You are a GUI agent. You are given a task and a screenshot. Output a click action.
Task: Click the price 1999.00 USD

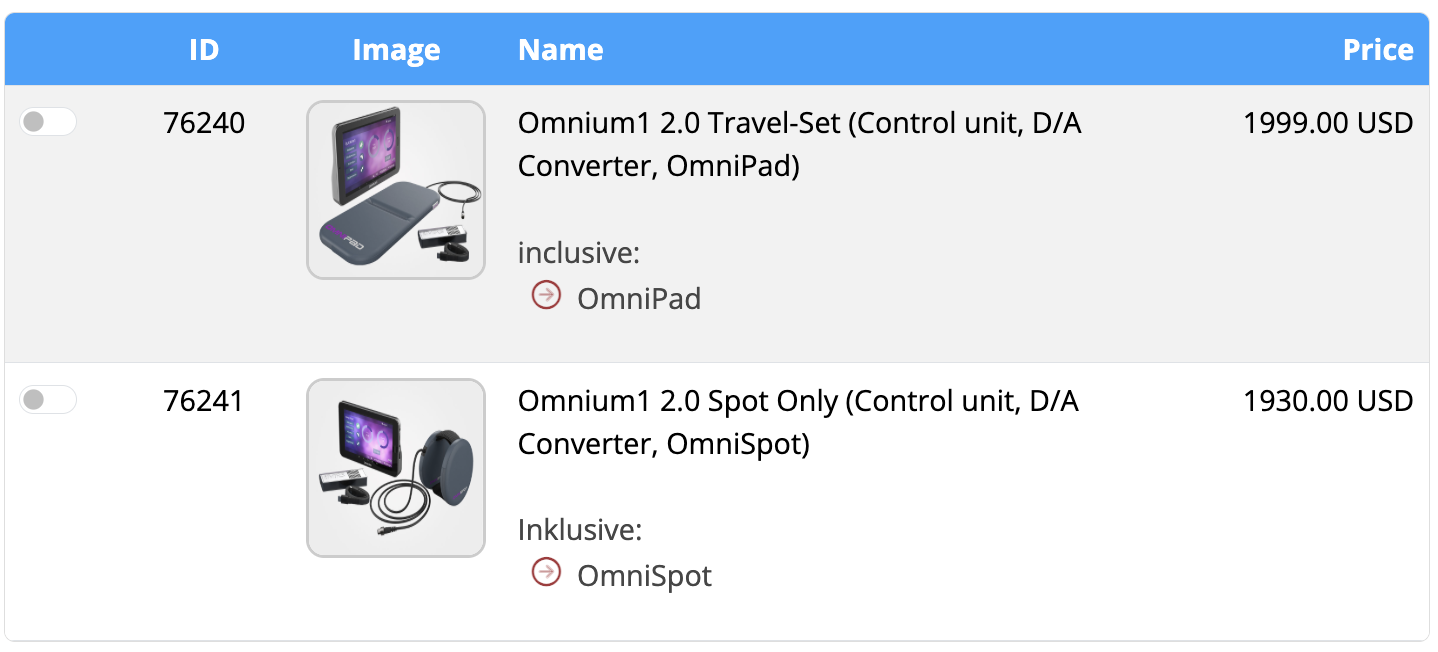point(1329,122)
